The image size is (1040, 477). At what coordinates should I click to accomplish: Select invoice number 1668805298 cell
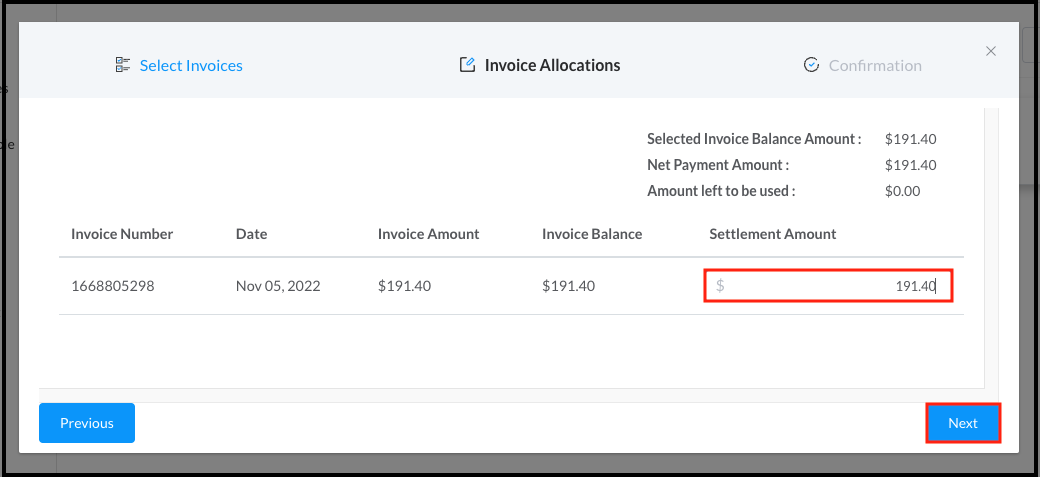coord(112,286)
